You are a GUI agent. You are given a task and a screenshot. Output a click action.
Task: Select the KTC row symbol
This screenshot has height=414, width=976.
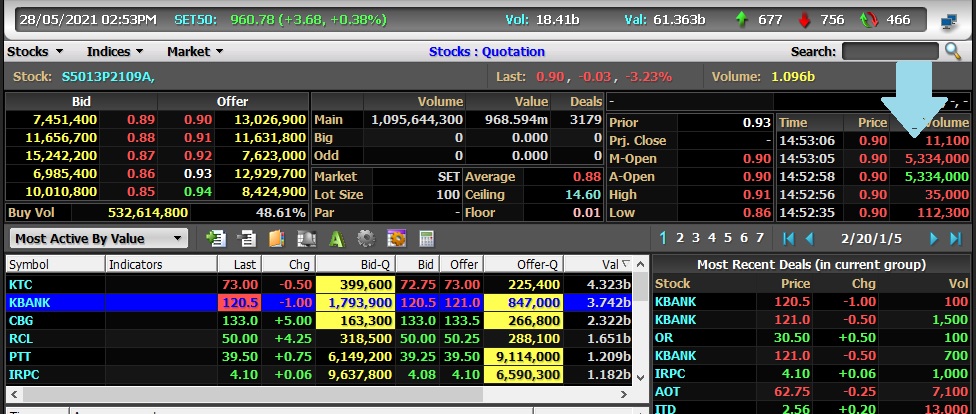point(21,285)
